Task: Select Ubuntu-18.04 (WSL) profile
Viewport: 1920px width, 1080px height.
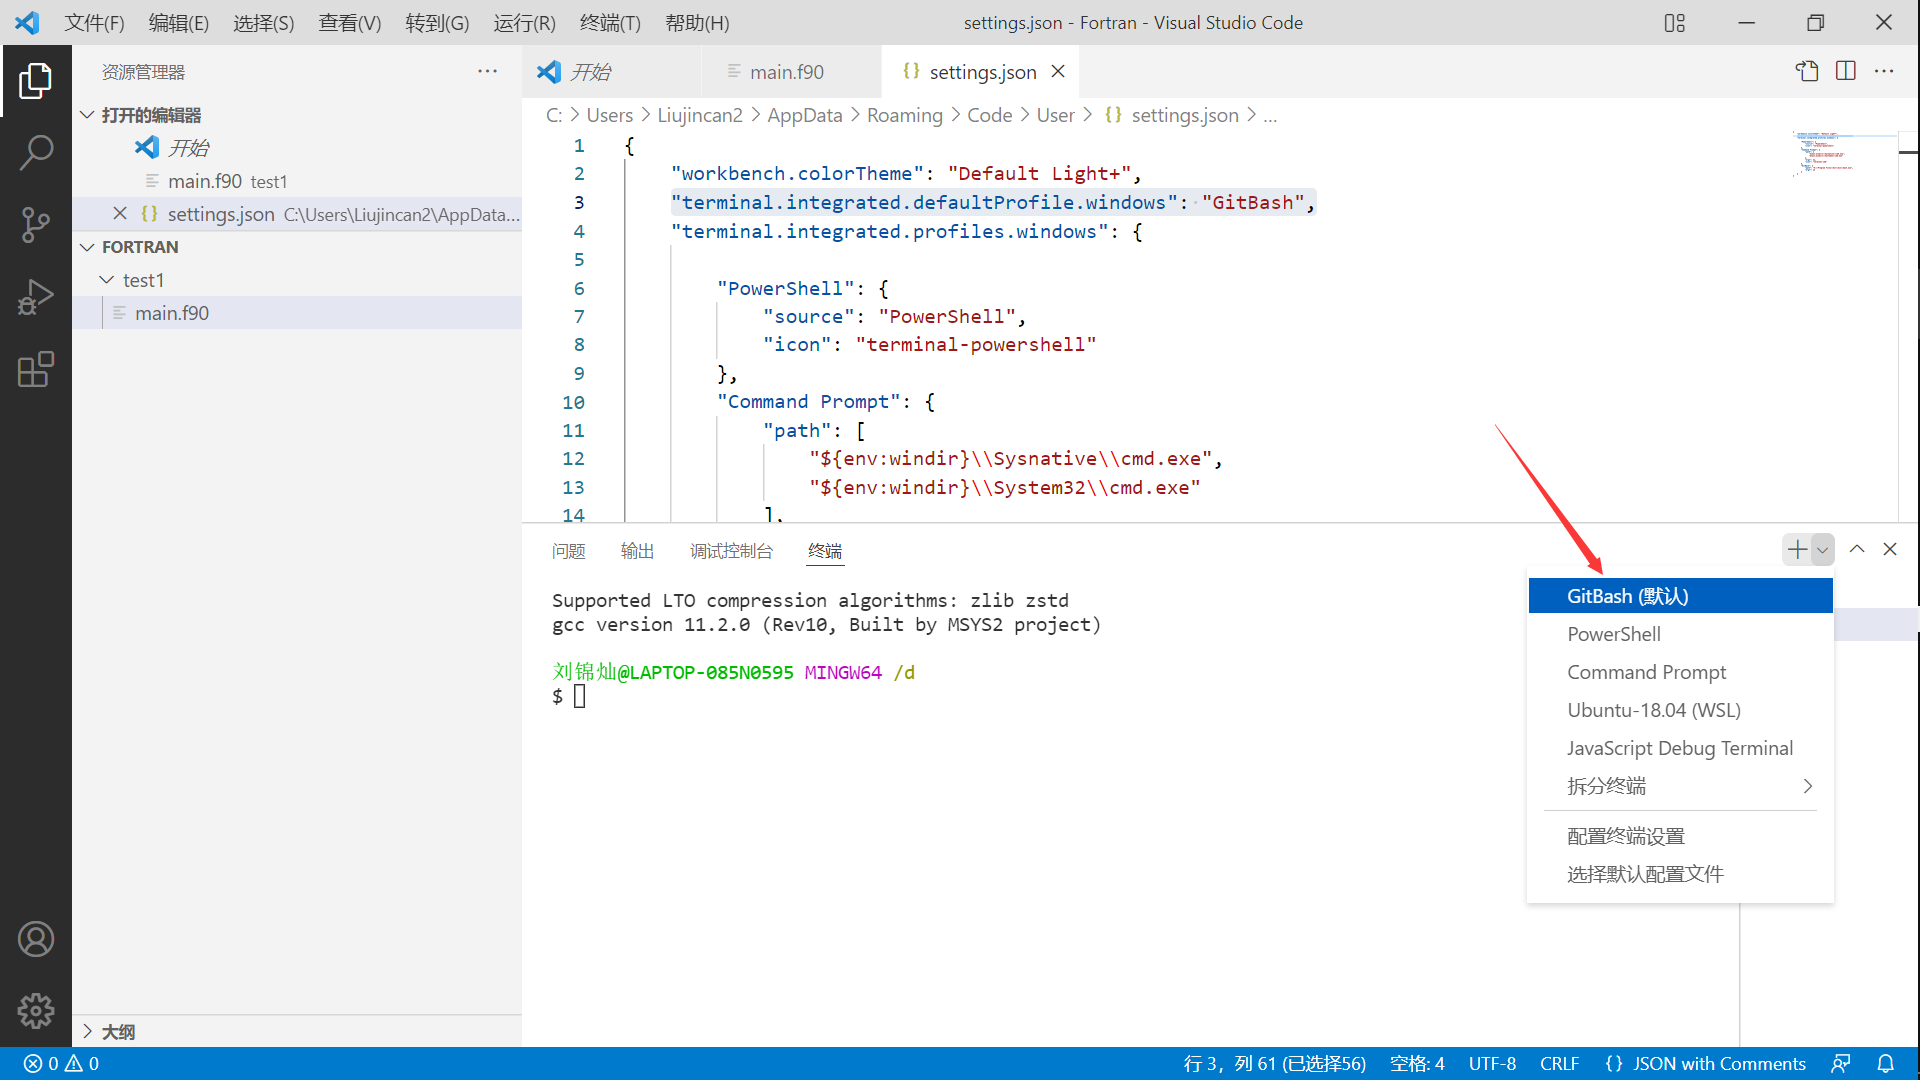Action: tap(1680, 710)
